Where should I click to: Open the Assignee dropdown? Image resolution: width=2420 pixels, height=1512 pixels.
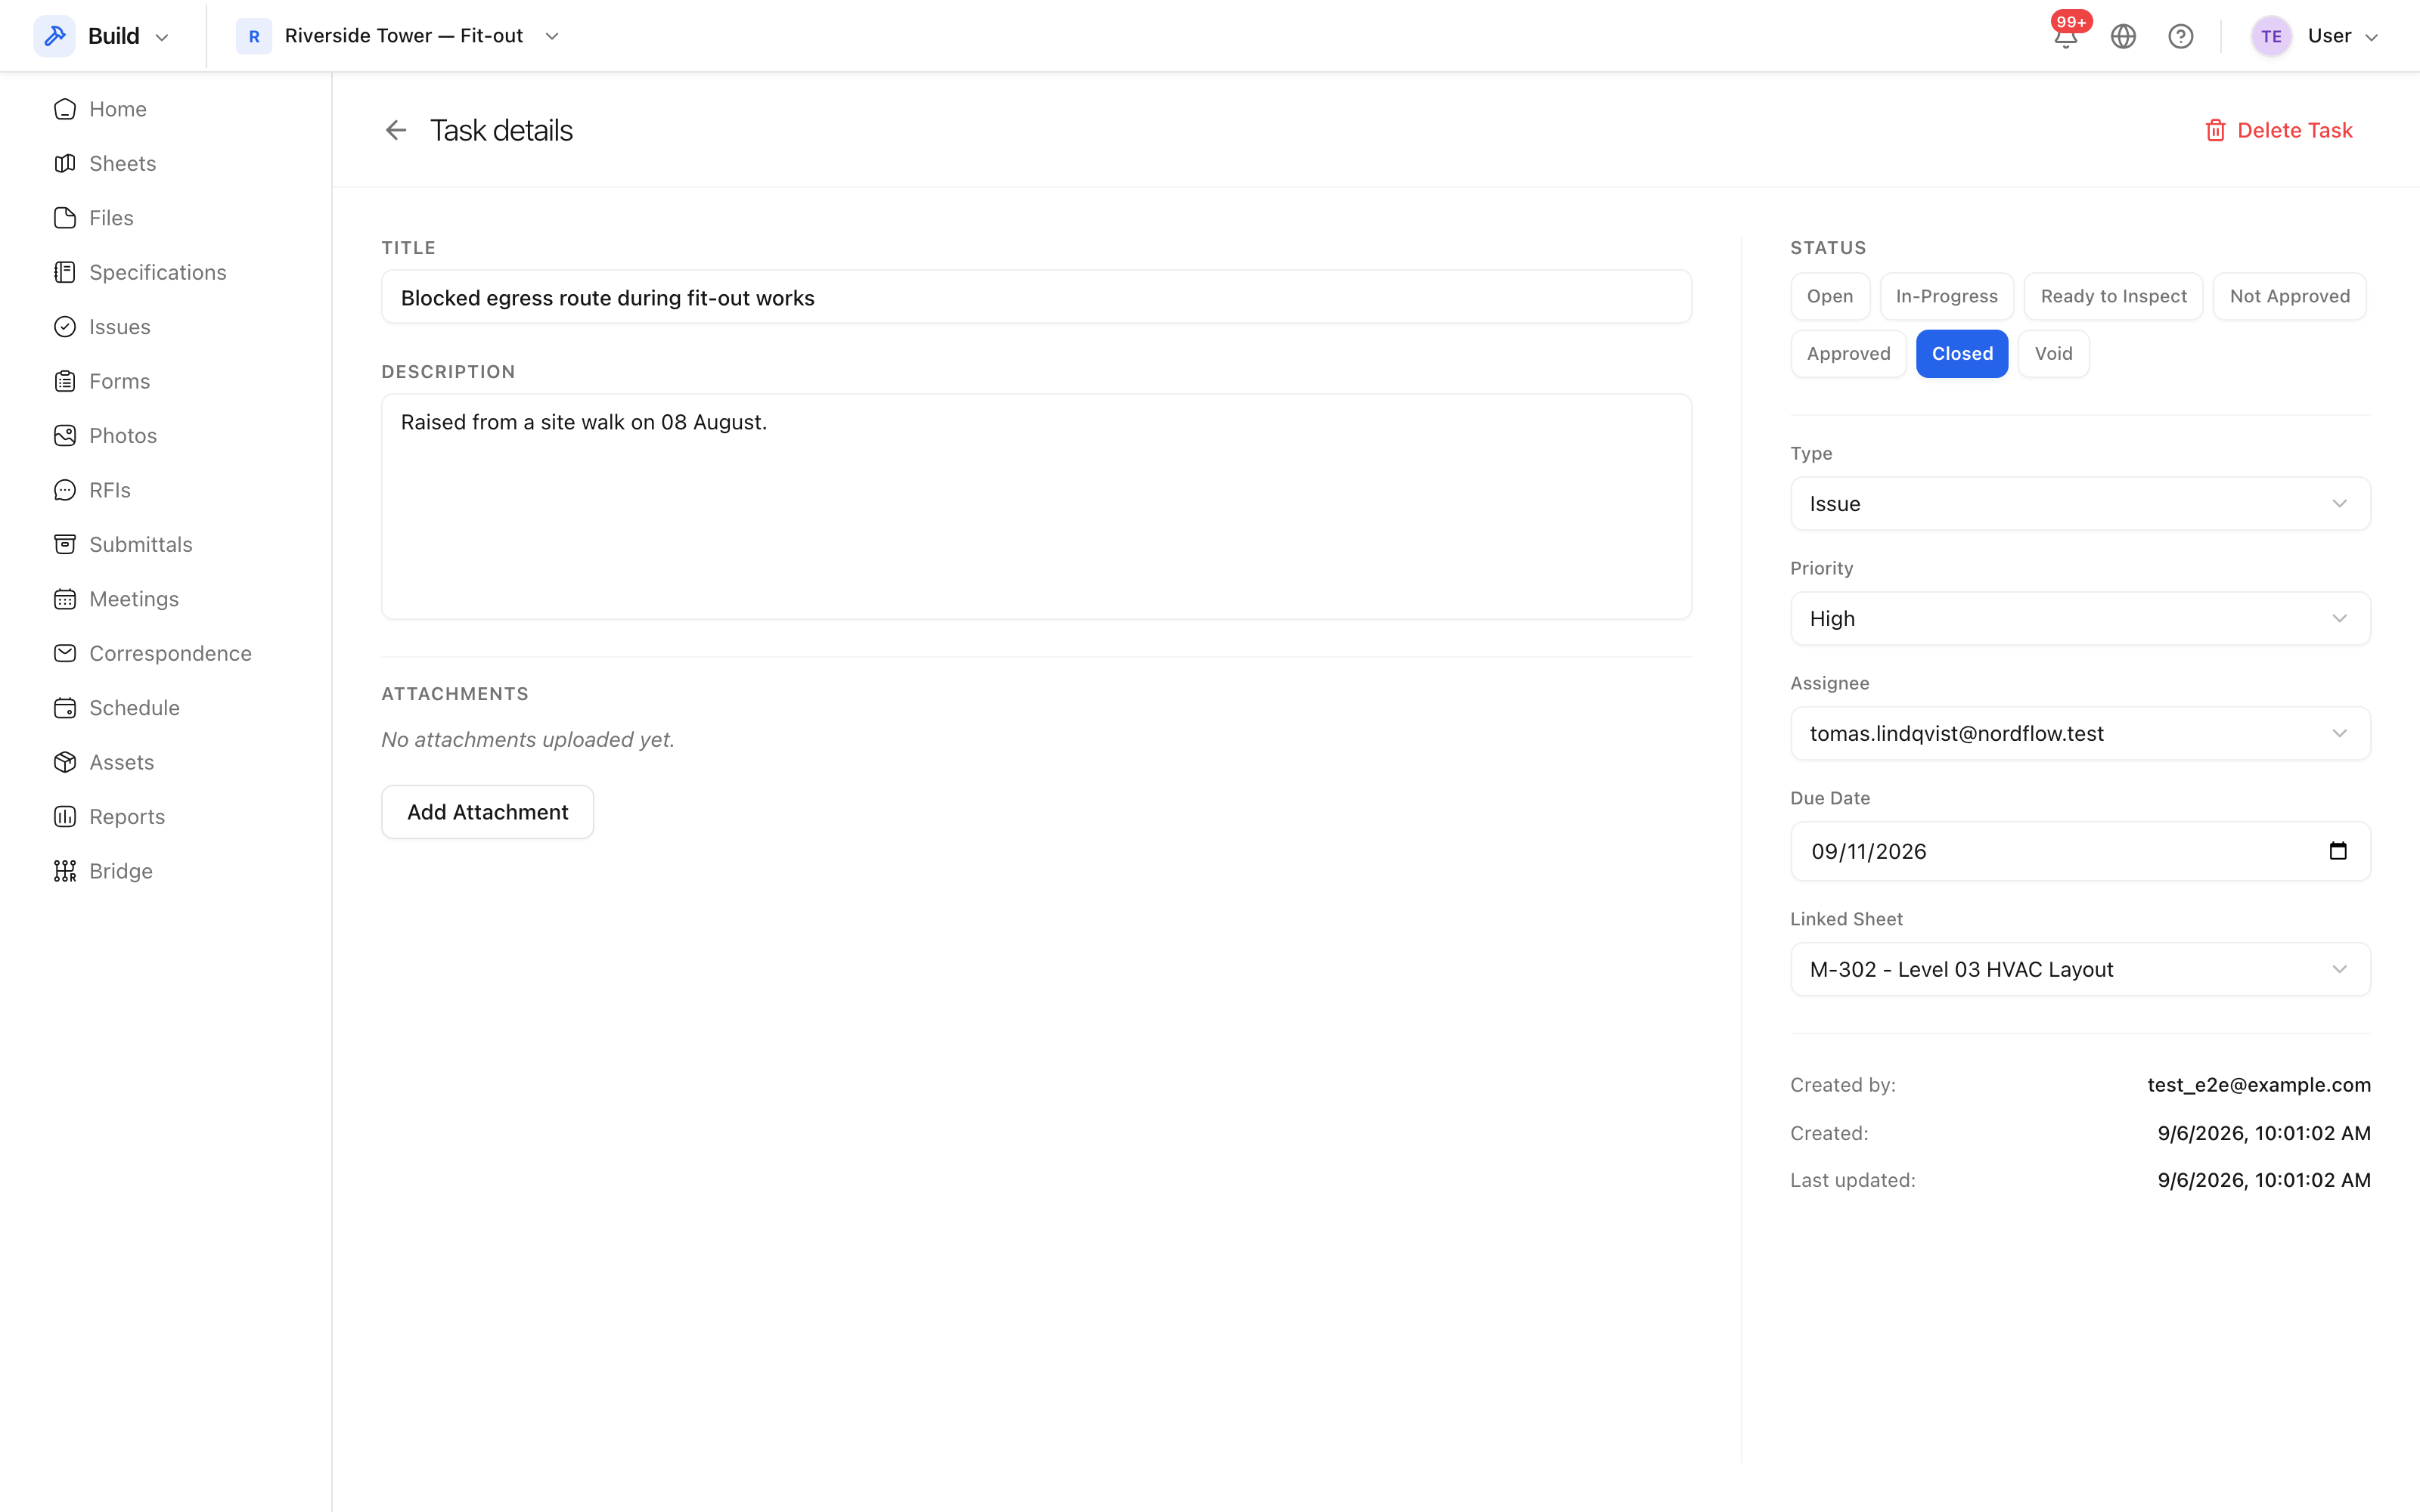tap(2080, 733)
